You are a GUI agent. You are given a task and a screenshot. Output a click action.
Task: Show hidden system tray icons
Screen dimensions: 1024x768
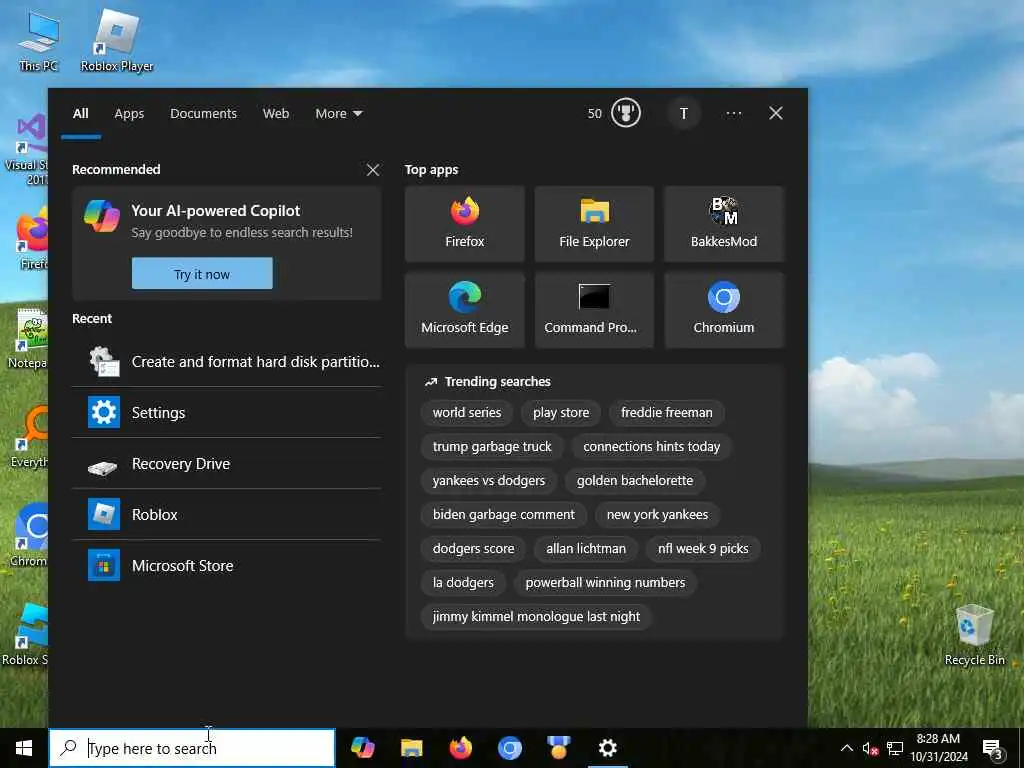(846, 748)
